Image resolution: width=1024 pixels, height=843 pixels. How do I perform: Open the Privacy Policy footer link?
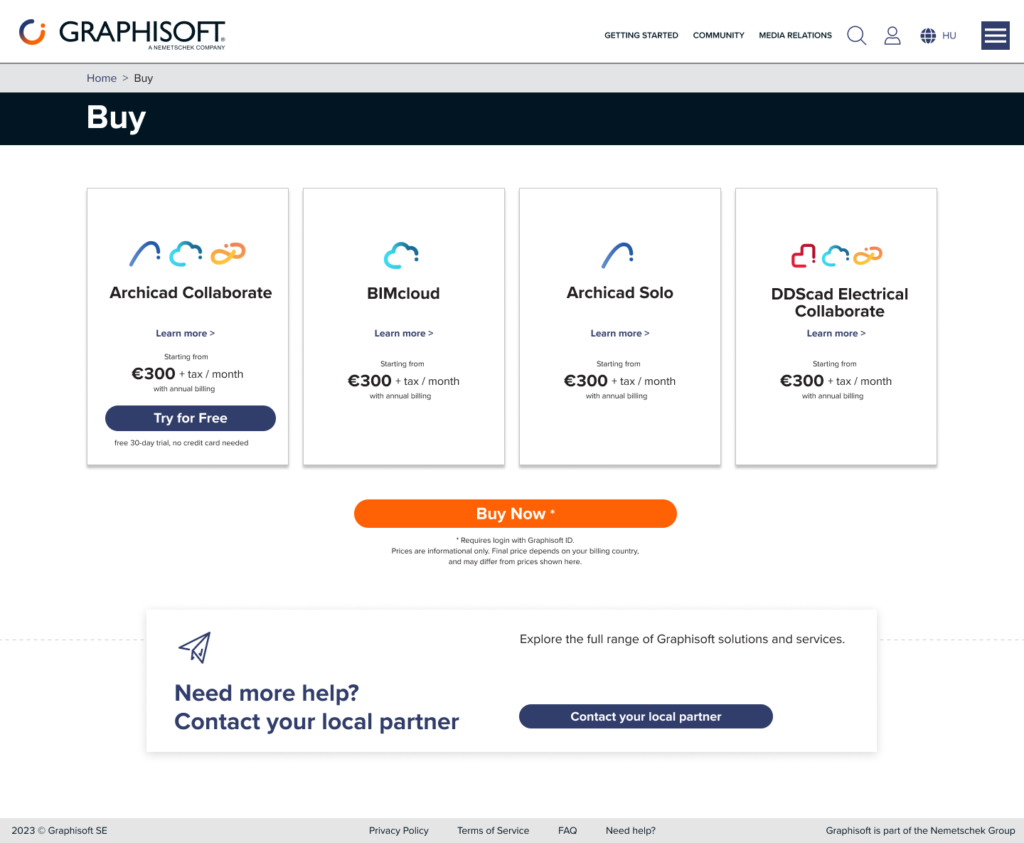pyautogui.click(x=398, y=830)
